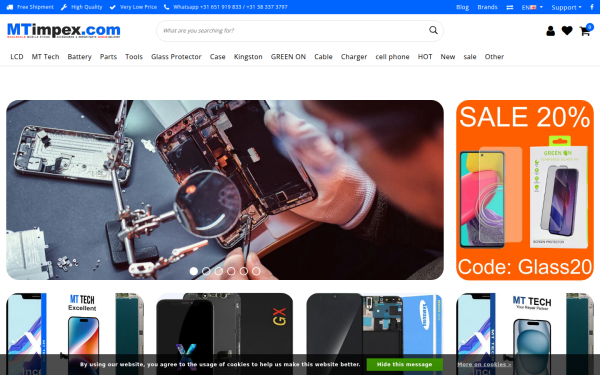Screen dimensions: 600x375
Task: Open the sale category menu
Action: click(470, 57)
